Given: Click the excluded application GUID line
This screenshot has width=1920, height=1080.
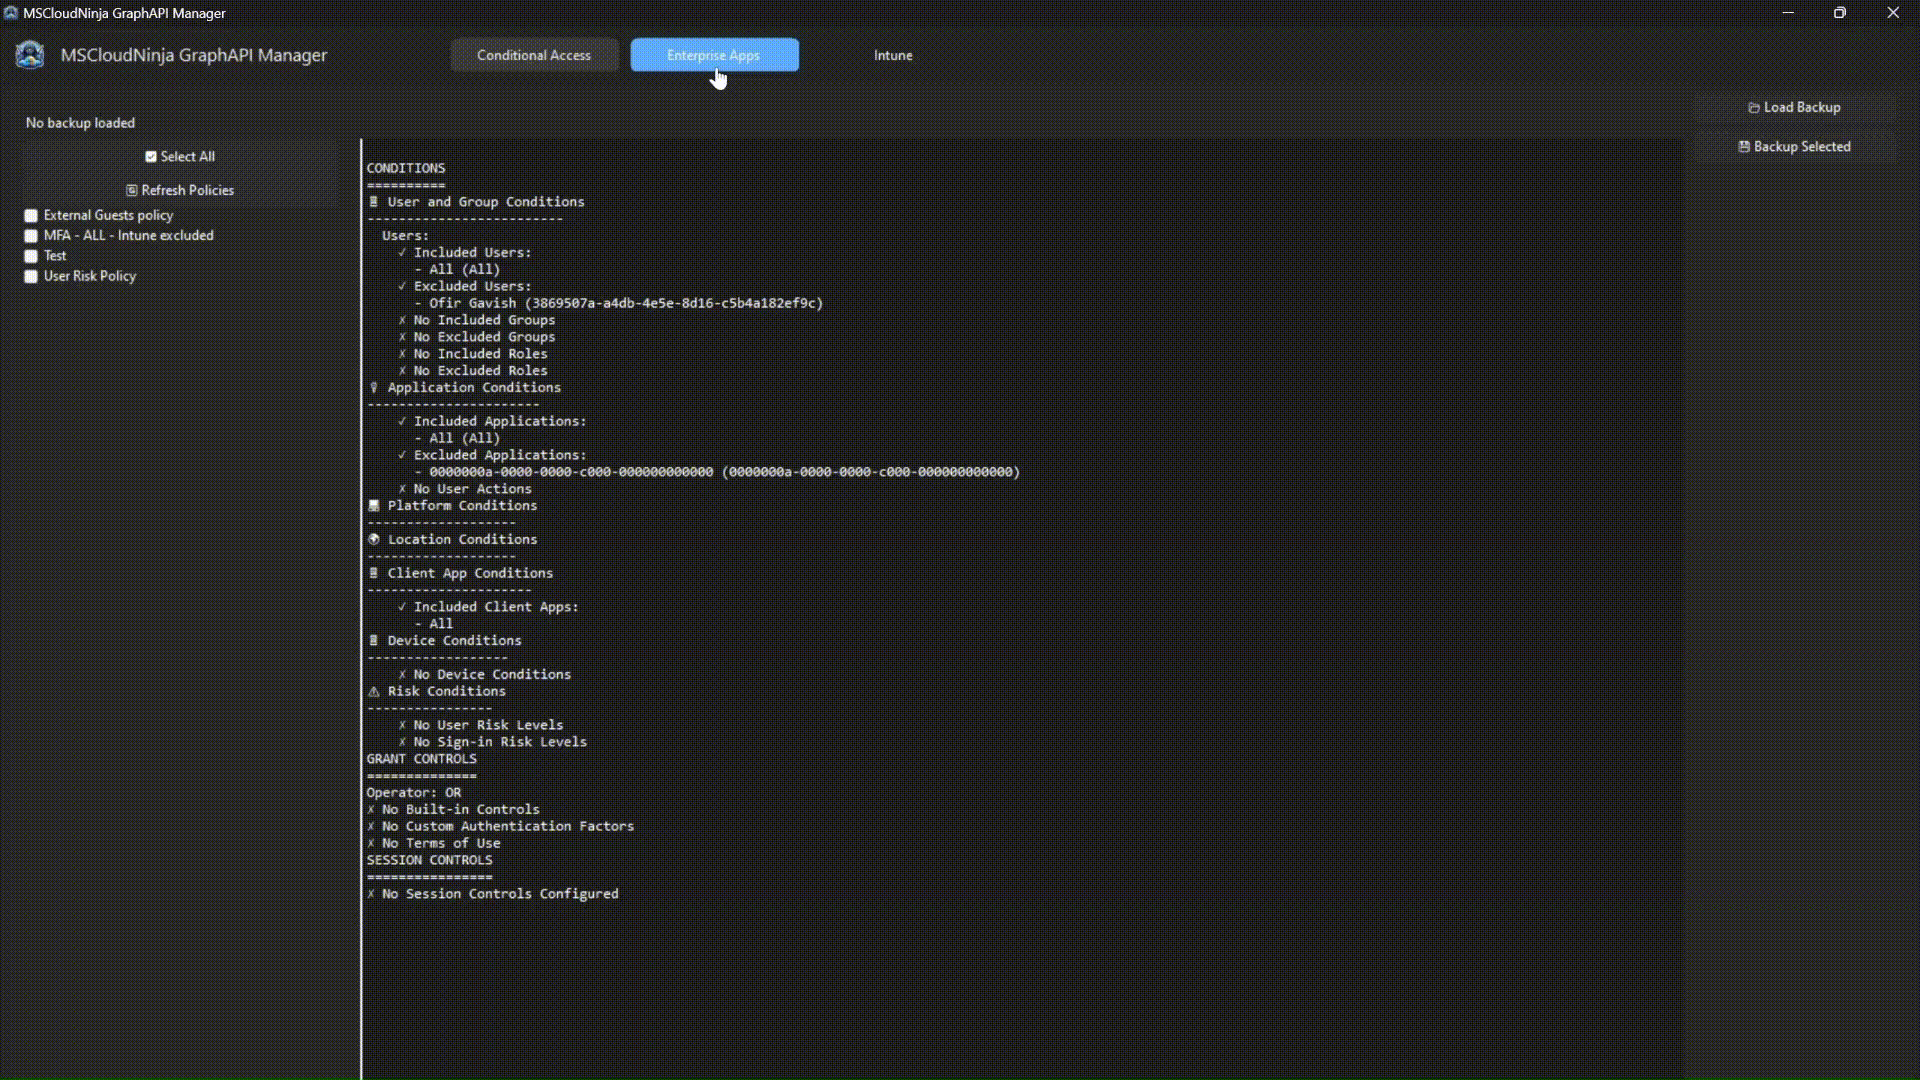Looking at the screenshot, I should coord(717,472).
